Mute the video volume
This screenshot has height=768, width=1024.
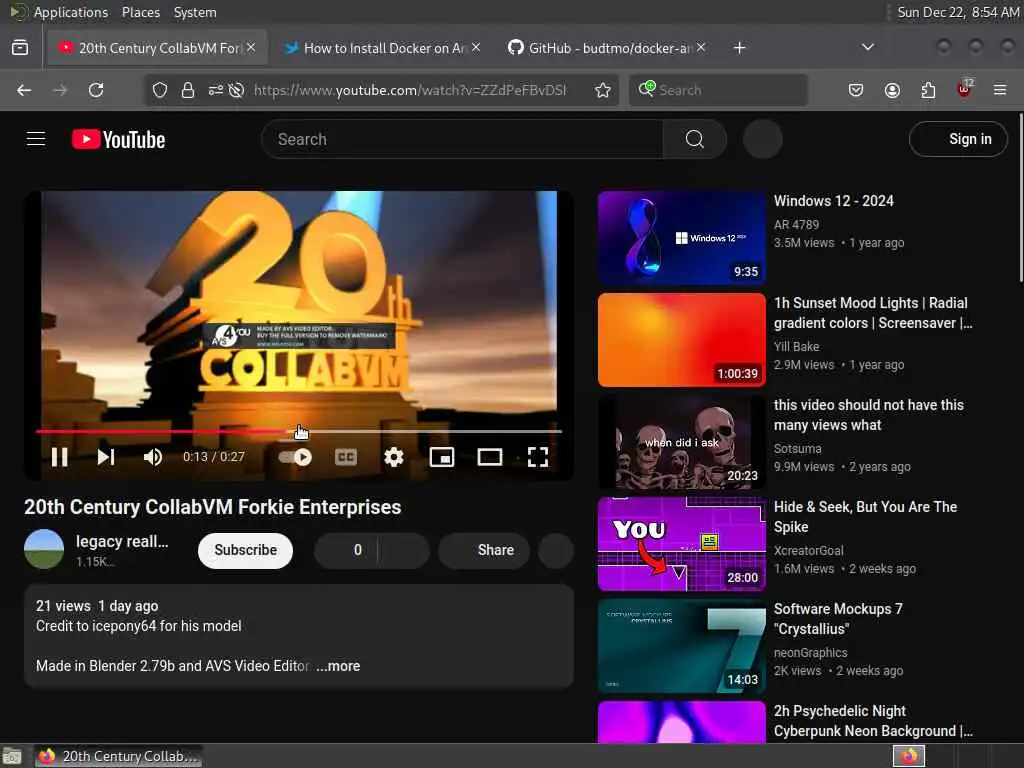tap(152, 457)
